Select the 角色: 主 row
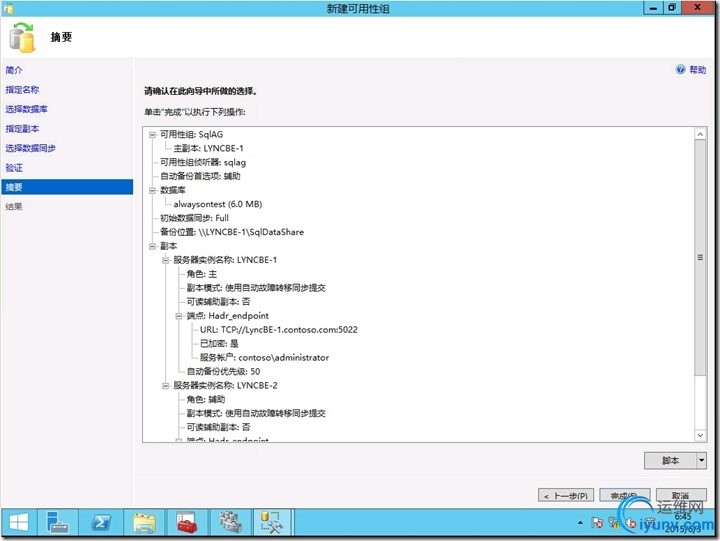The width and height of the screenshot is (720, 541). pyautogui.click(x=202, y=274)
